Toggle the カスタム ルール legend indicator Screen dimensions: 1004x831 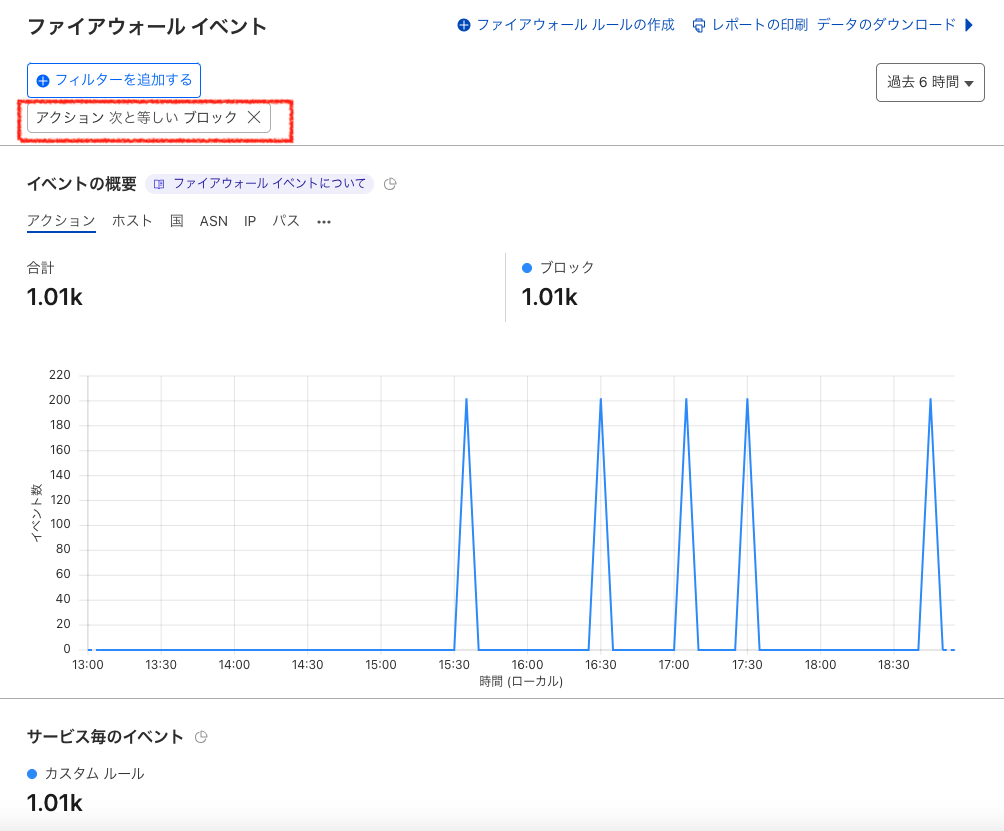(x=32, y=773)
